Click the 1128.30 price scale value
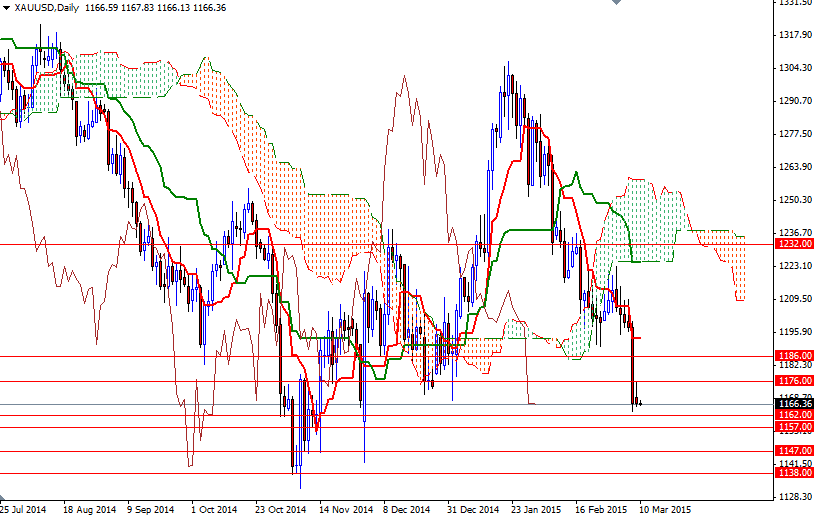Screen dimensions: 814x516 (795, 497)
